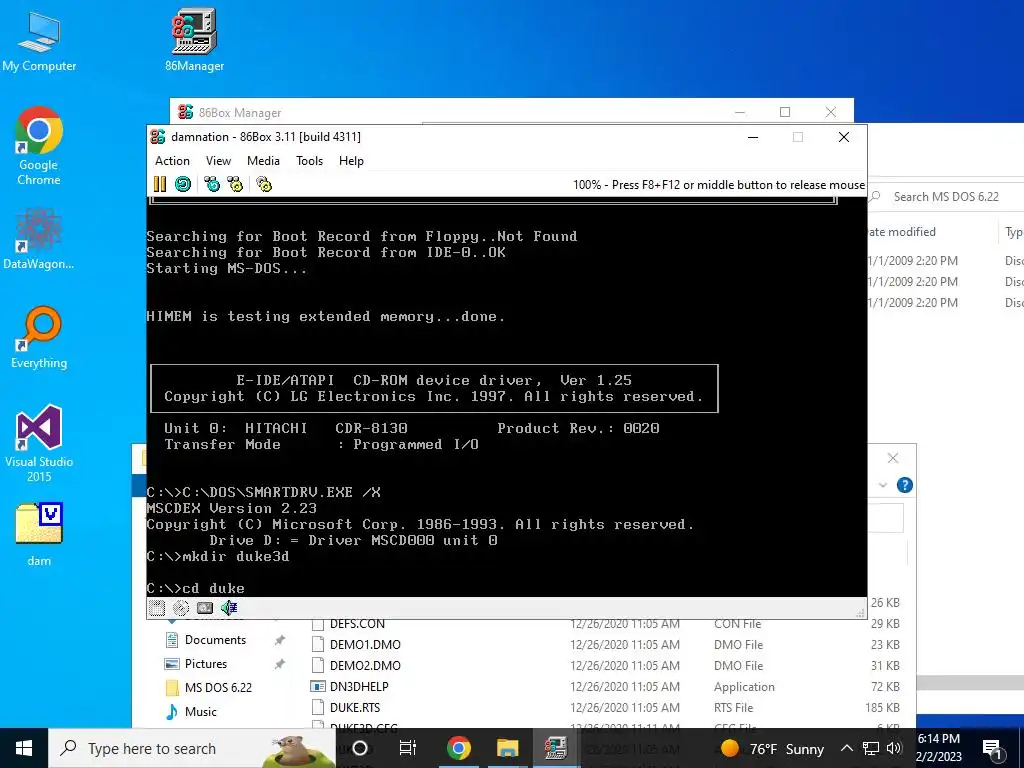Open 86Box Settings toolbar icon

264,184
